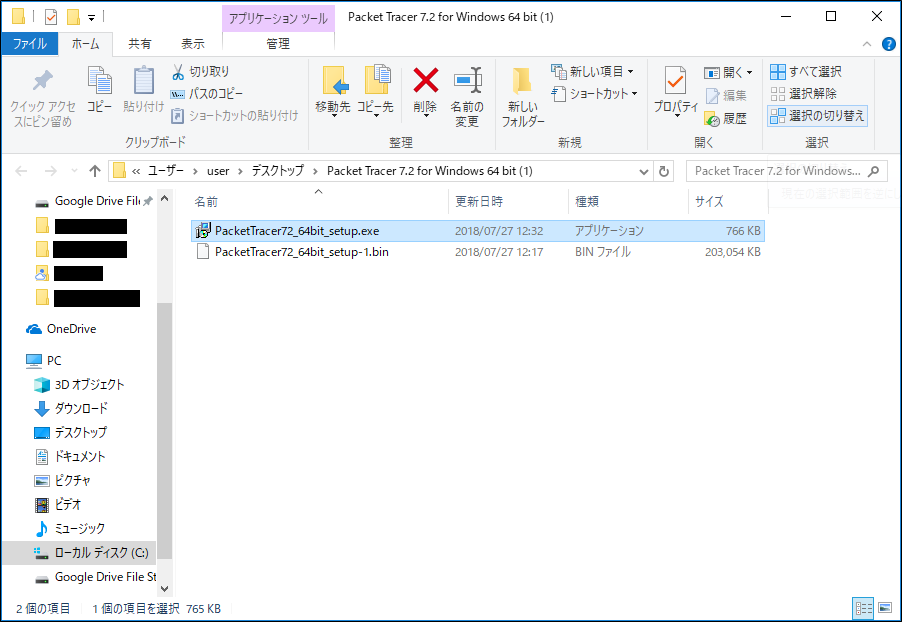Switch to details view icon in status bar
902x622 pixels.
coord(863,608)
